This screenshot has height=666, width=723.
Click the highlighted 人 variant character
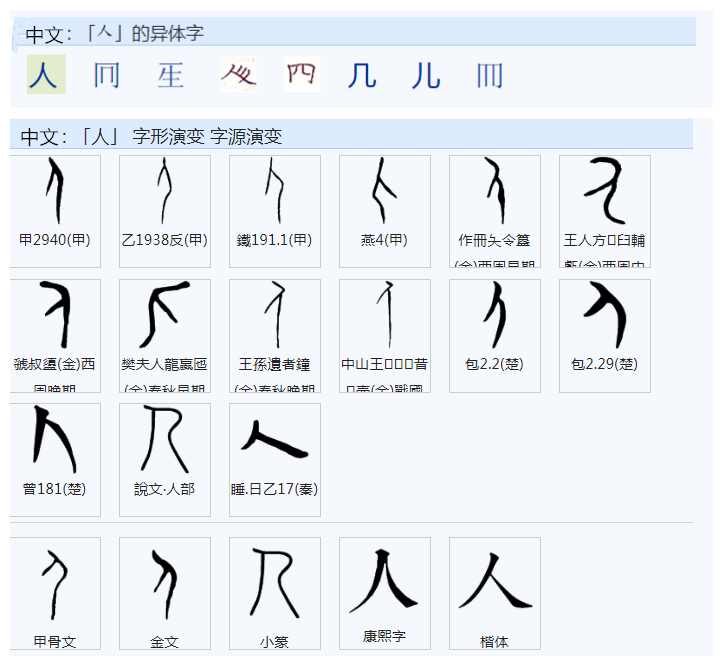(x=43, y=76)
